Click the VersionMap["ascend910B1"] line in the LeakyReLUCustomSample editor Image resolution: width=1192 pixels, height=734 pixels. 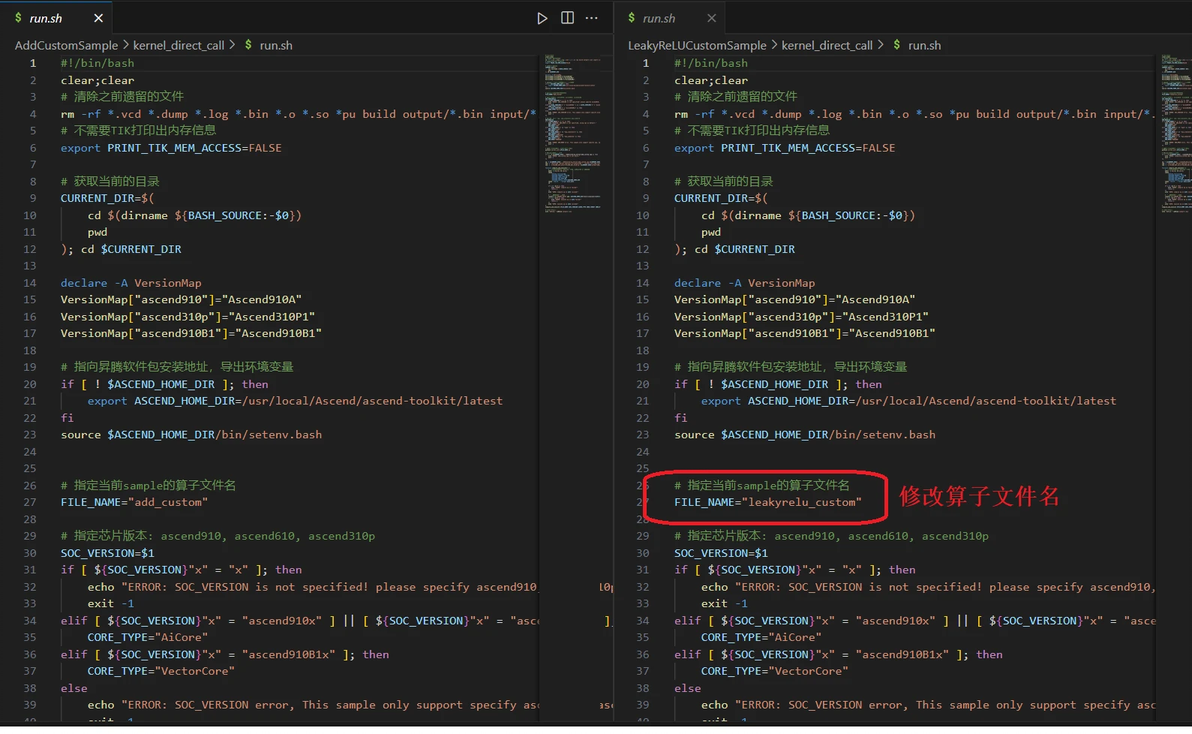(804, 334)
